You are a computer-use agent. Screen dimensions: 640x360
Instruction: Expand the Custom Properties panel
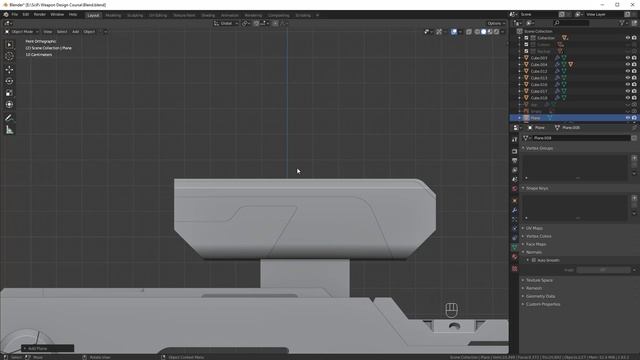[543, 304]
